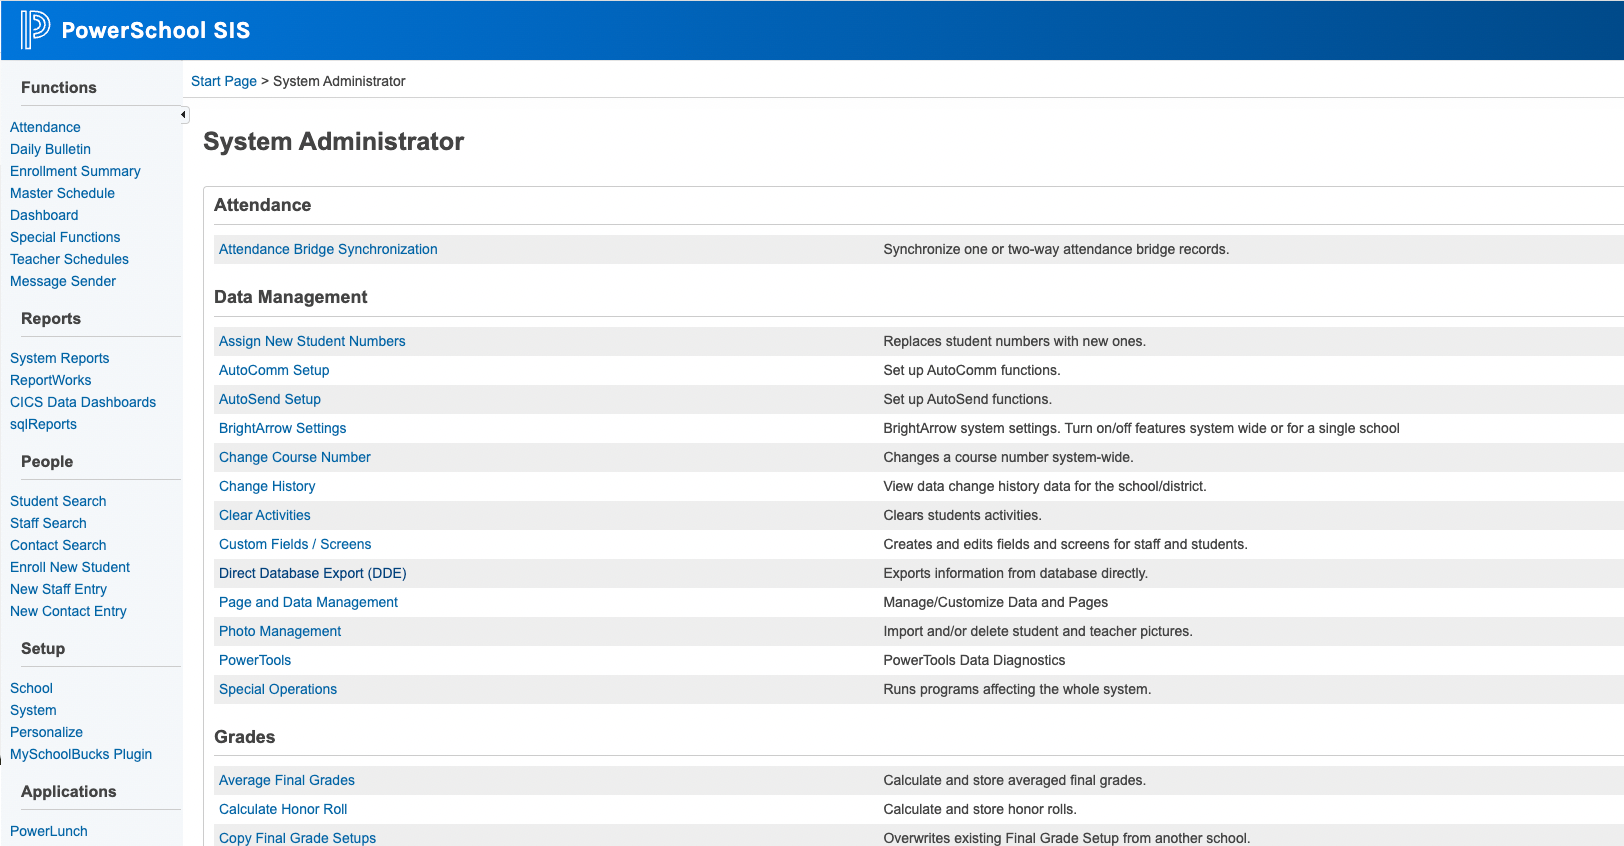Viewport: 1624px width, 846px height.
Task: Open Contact Search link
Action: tap(58, 545)
